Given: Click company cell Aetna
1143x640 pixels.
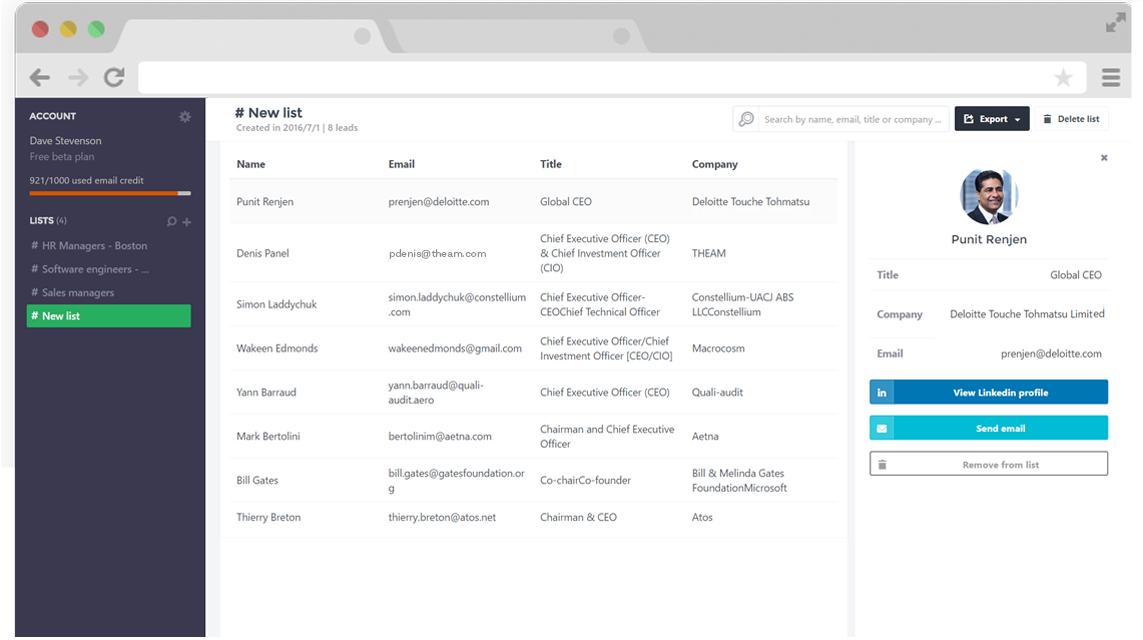Looking at the screenshot, I should [x=705, y=436].
